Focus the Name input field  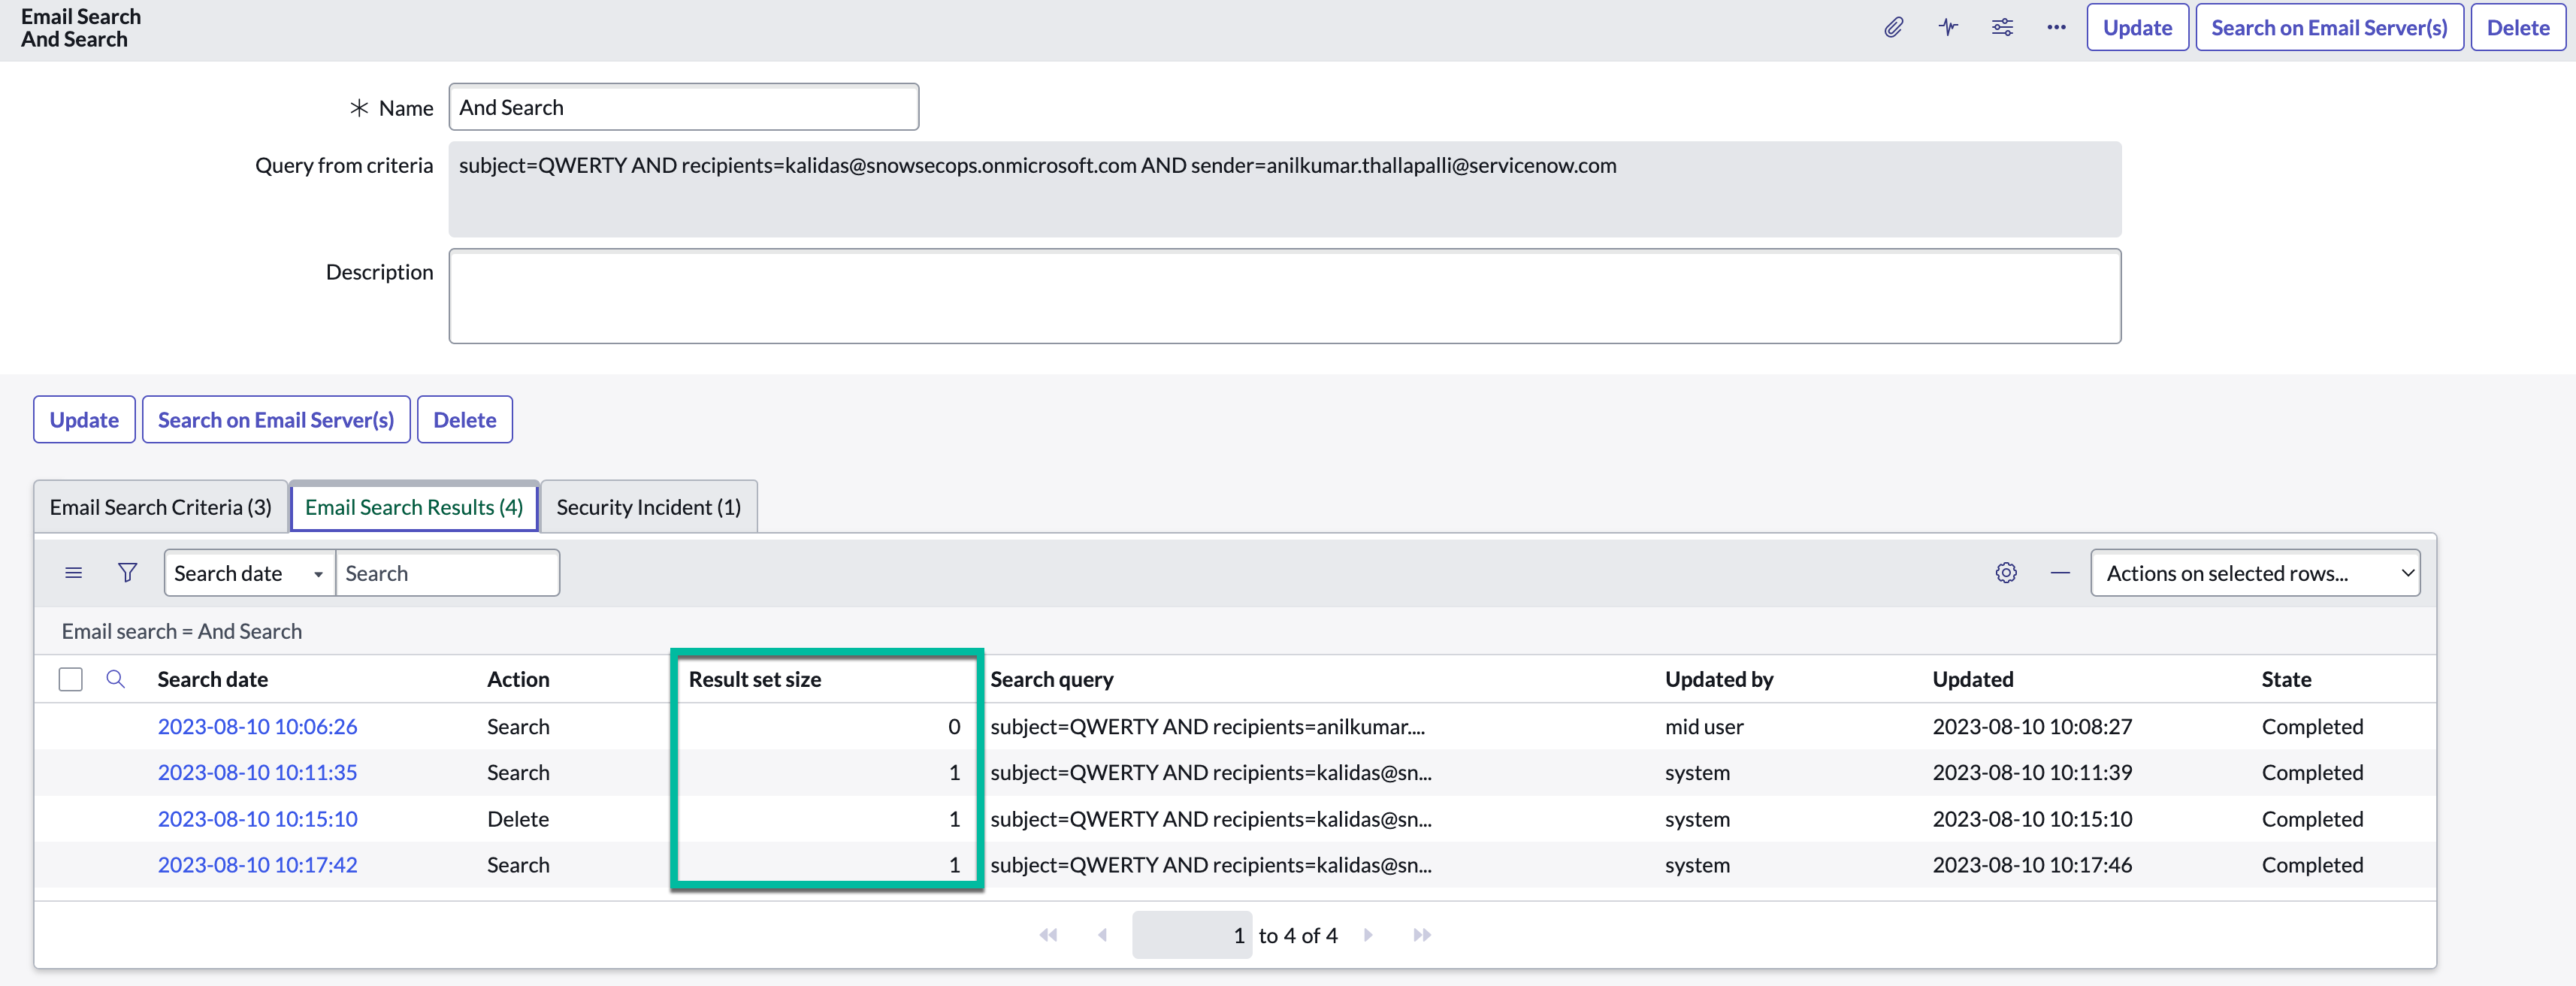[683, 107]
